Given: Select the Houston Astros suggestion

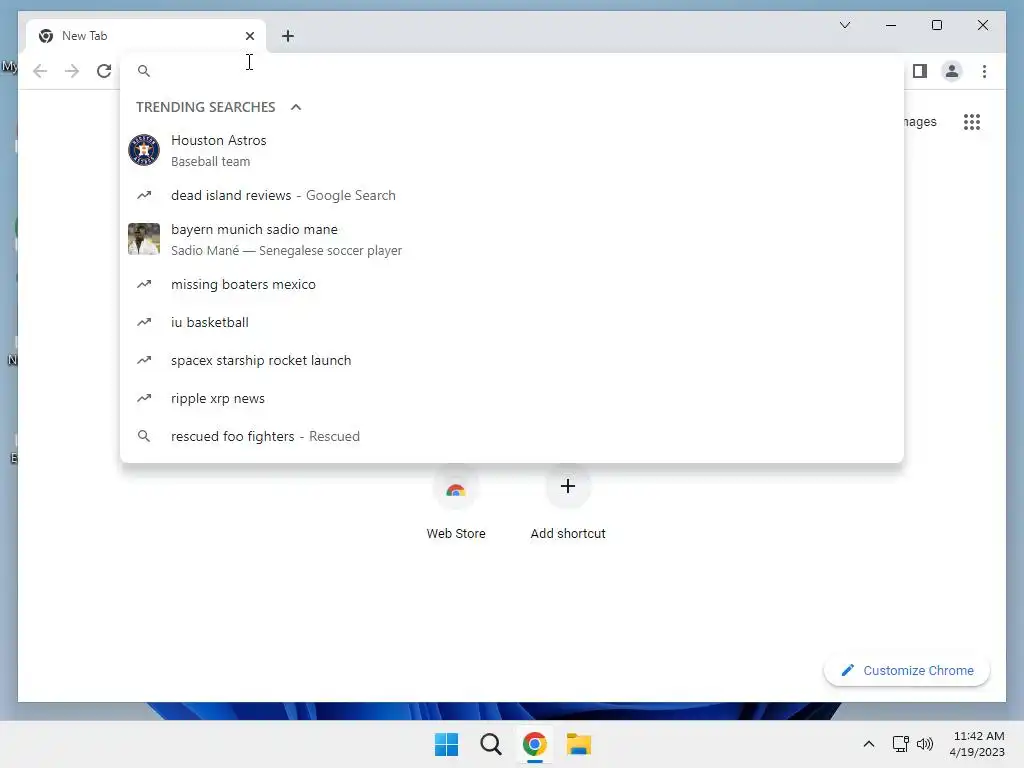Looking at the screenshot, I should [x=512, y=150].
